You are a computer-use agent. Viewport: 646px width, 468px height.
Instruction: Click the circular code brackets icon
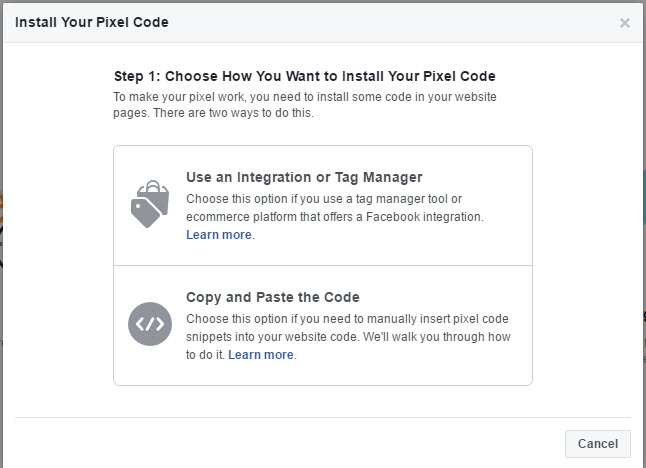[150, 324]
